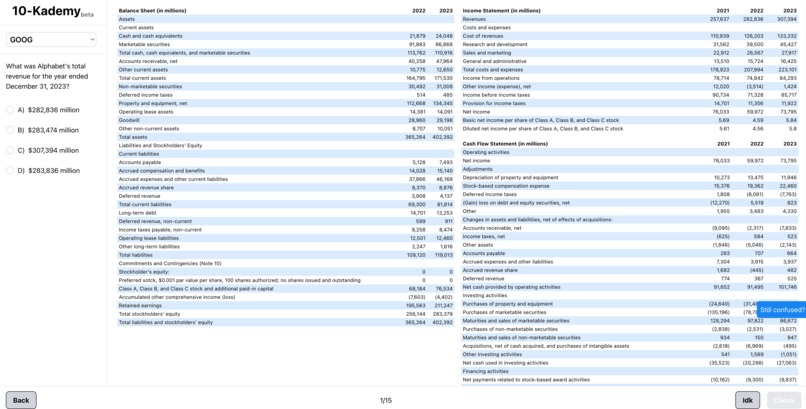Click the Operating lease liabilities row label

pos(149,238)
